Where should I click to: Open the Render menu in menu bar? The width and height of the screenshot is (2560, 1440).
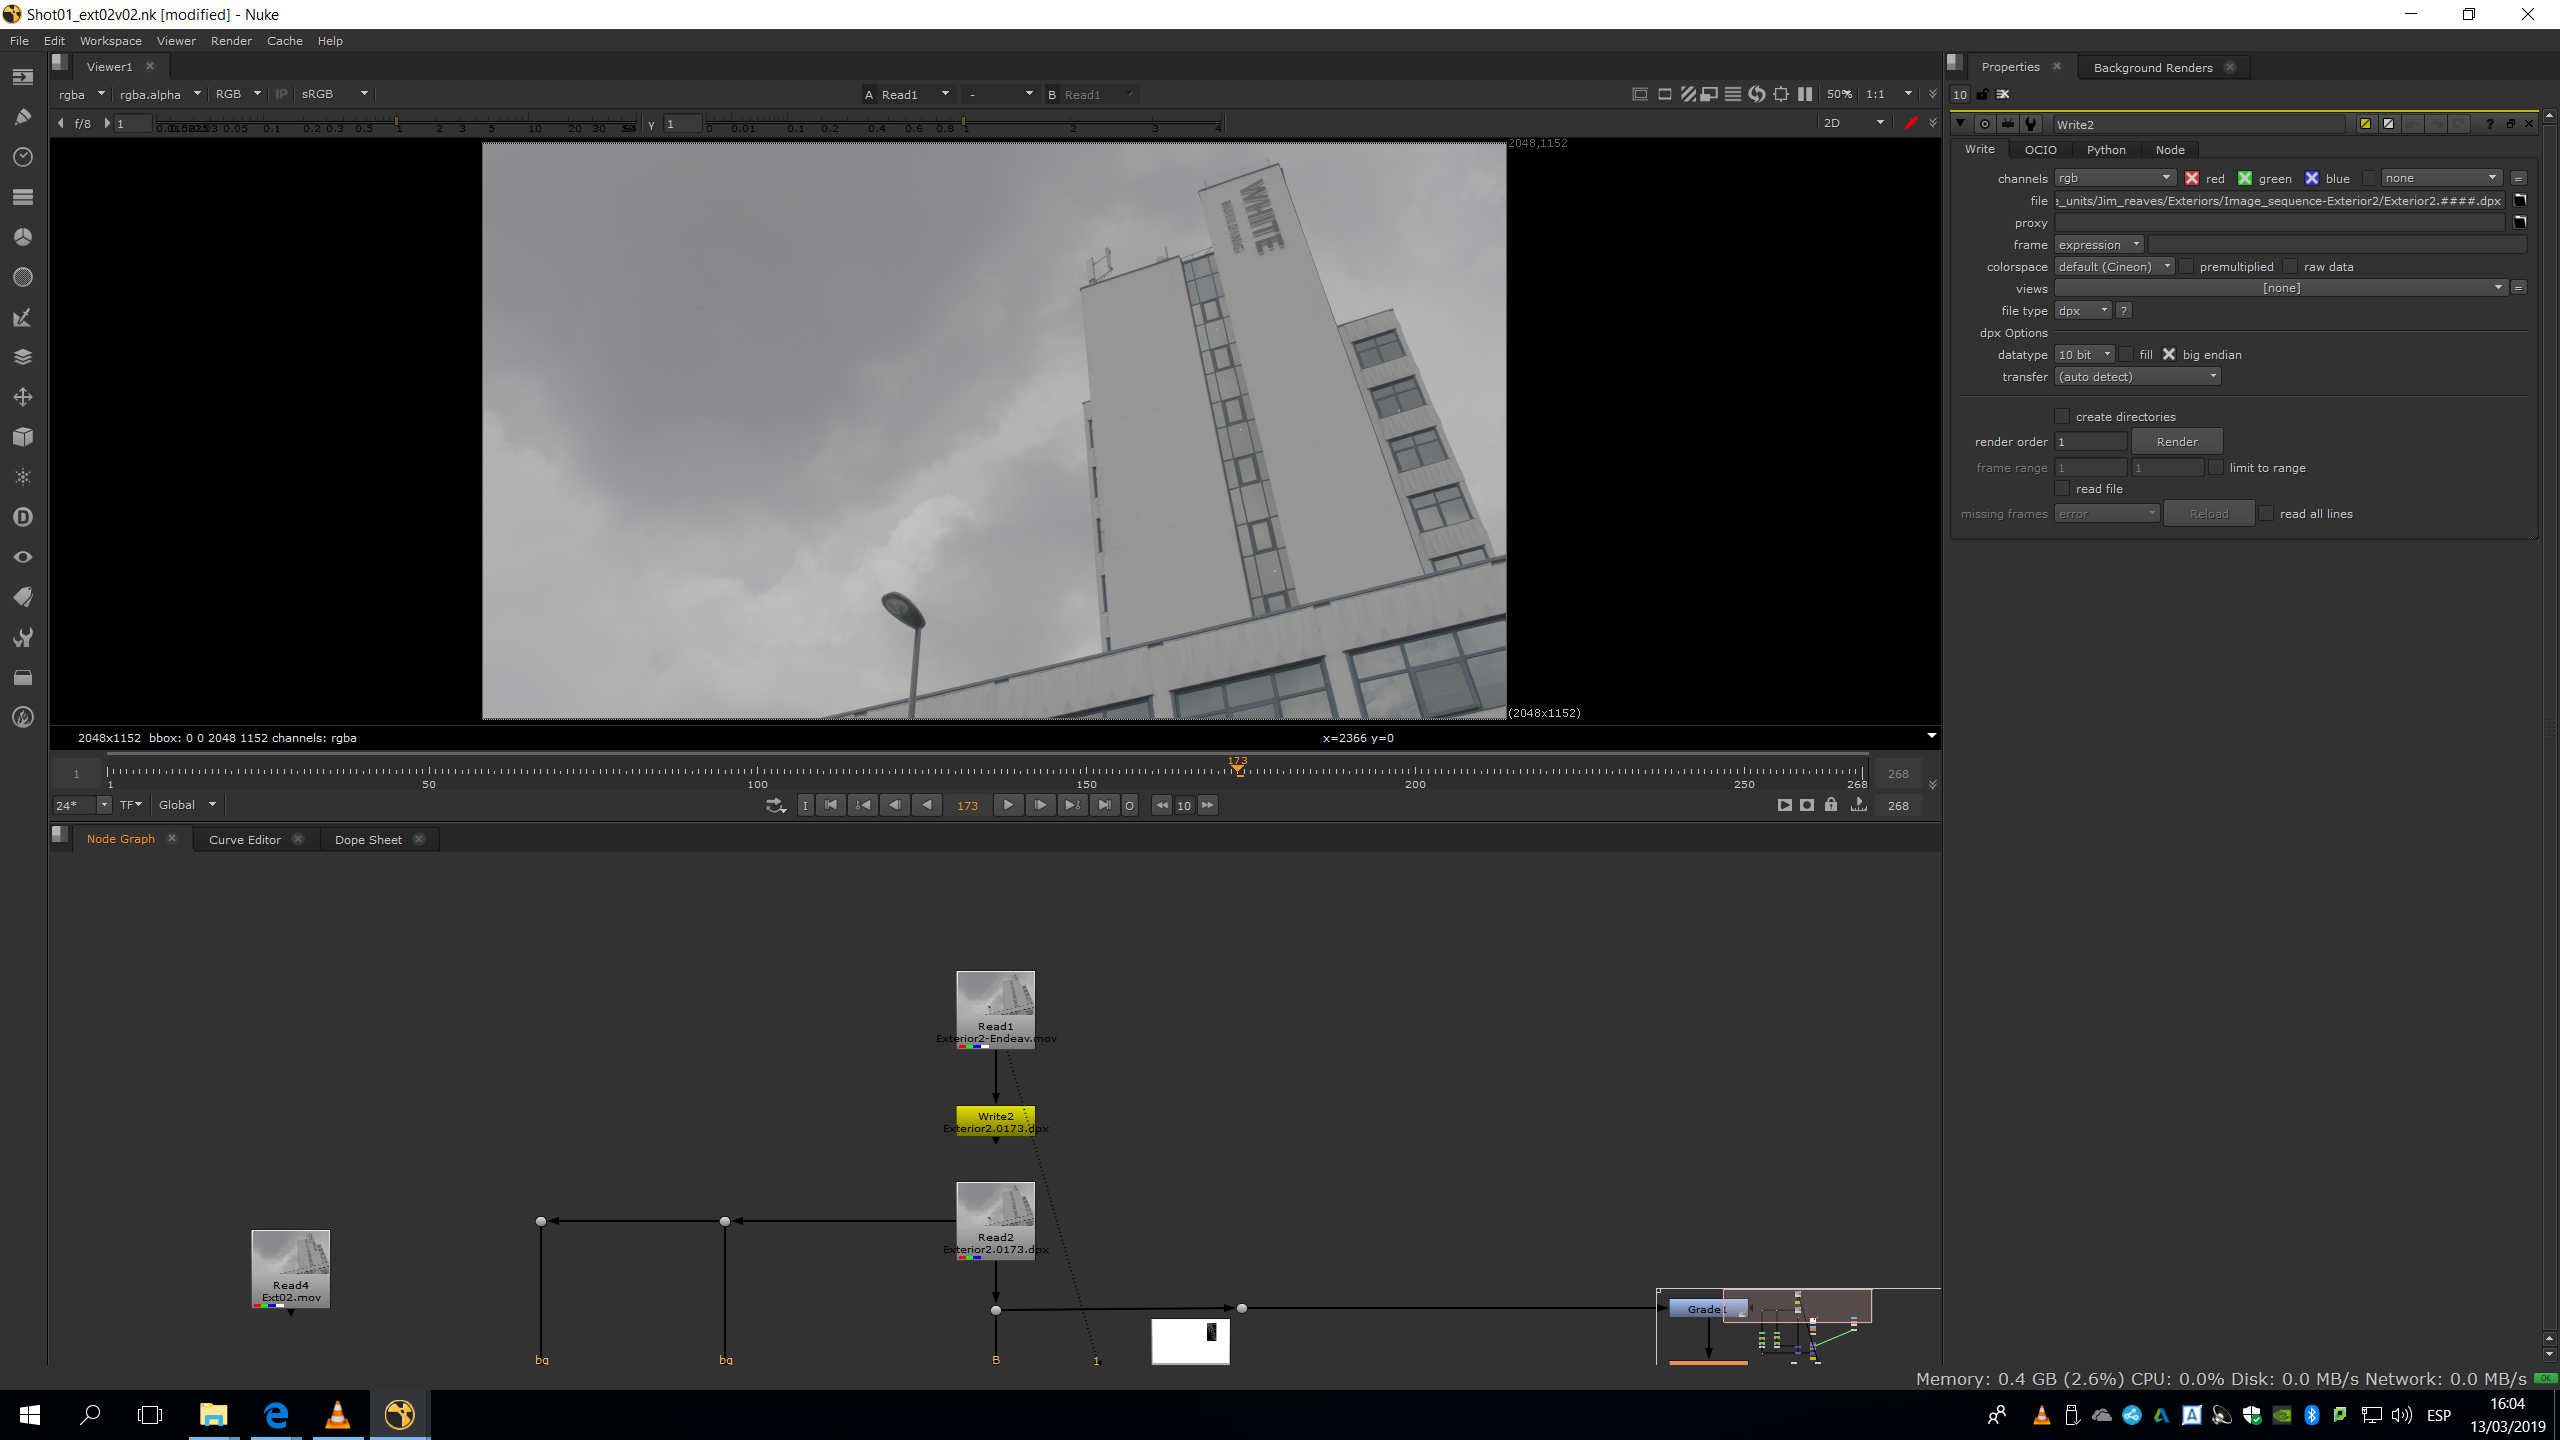click(x=231, y=41)
